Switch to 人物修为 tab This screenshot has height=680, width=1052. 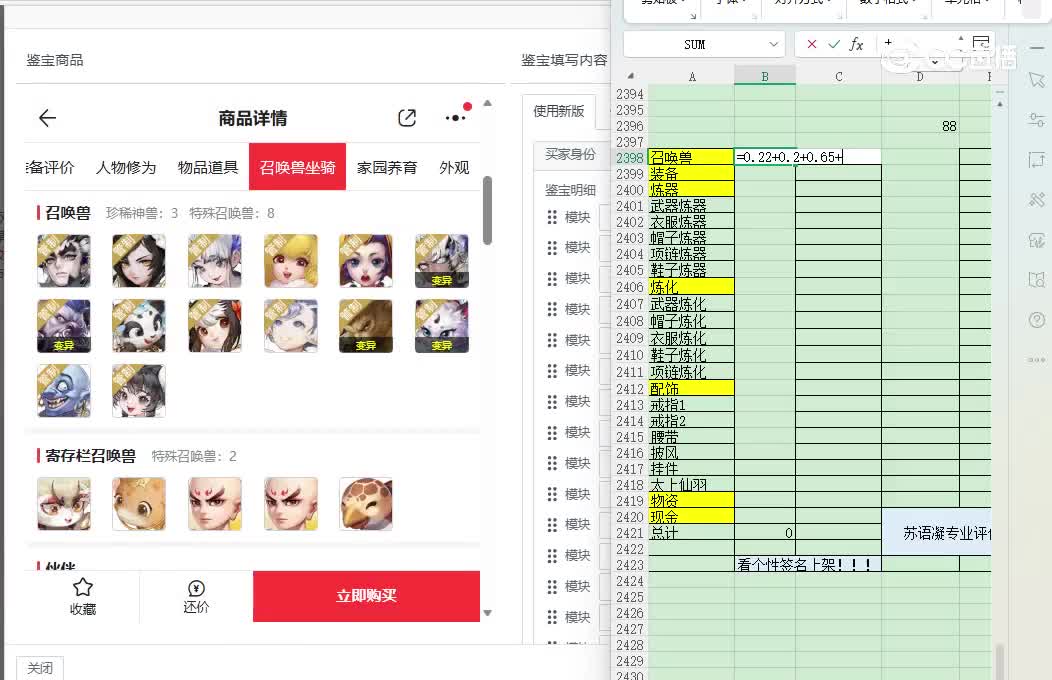(x=125, y=167)
